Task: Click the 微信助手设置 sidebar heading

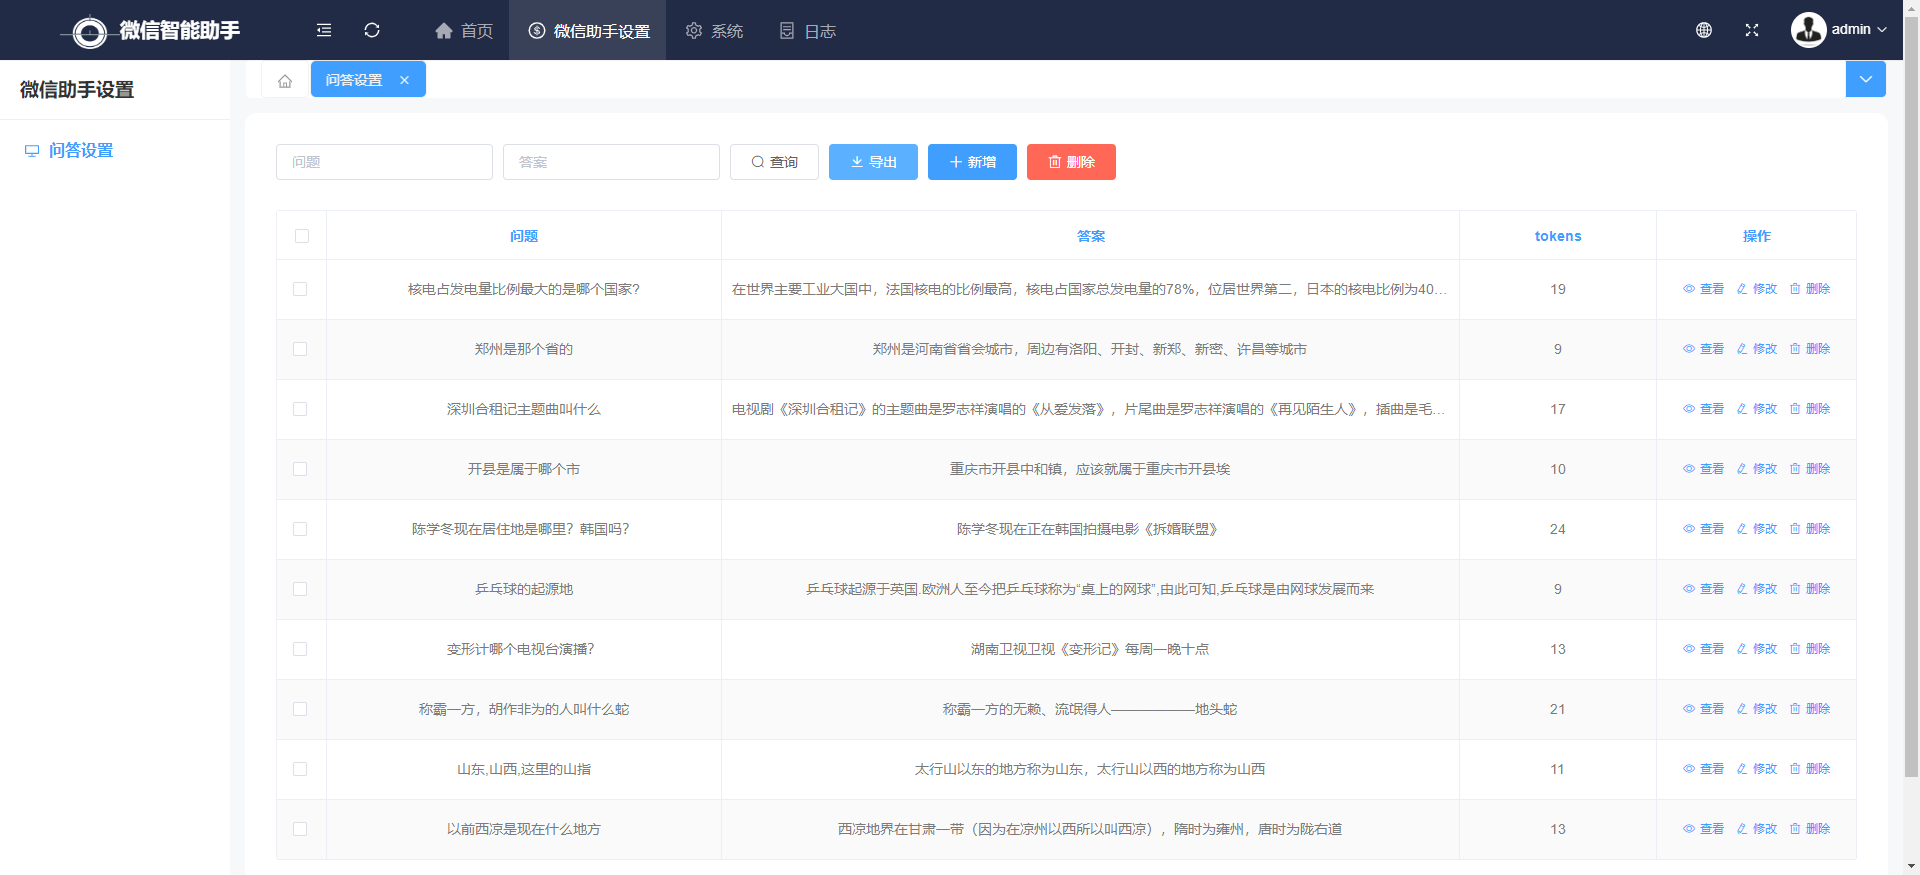Action: (77, 90)
